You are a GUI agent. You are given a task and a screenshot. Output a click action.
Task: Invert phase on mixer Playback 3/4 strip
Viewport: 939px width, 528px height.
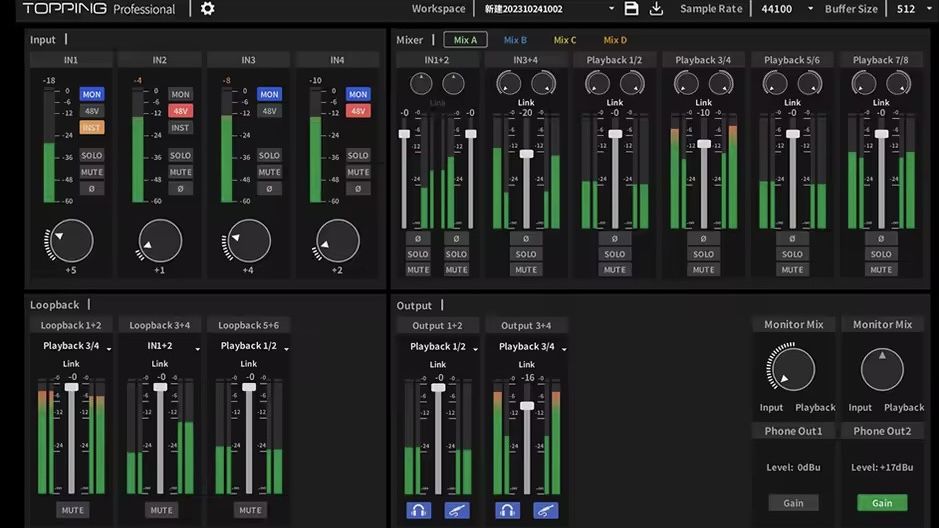703,238
